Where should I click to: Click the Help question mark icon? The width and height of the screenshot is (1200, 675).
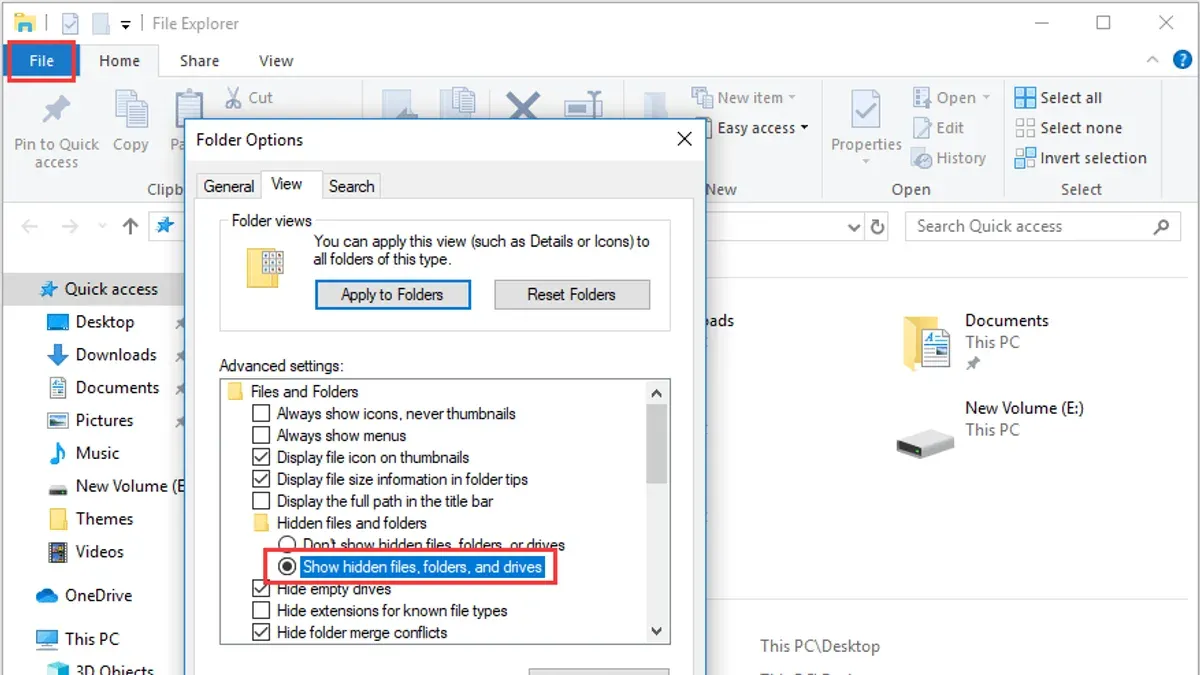tap(1181, 60)
